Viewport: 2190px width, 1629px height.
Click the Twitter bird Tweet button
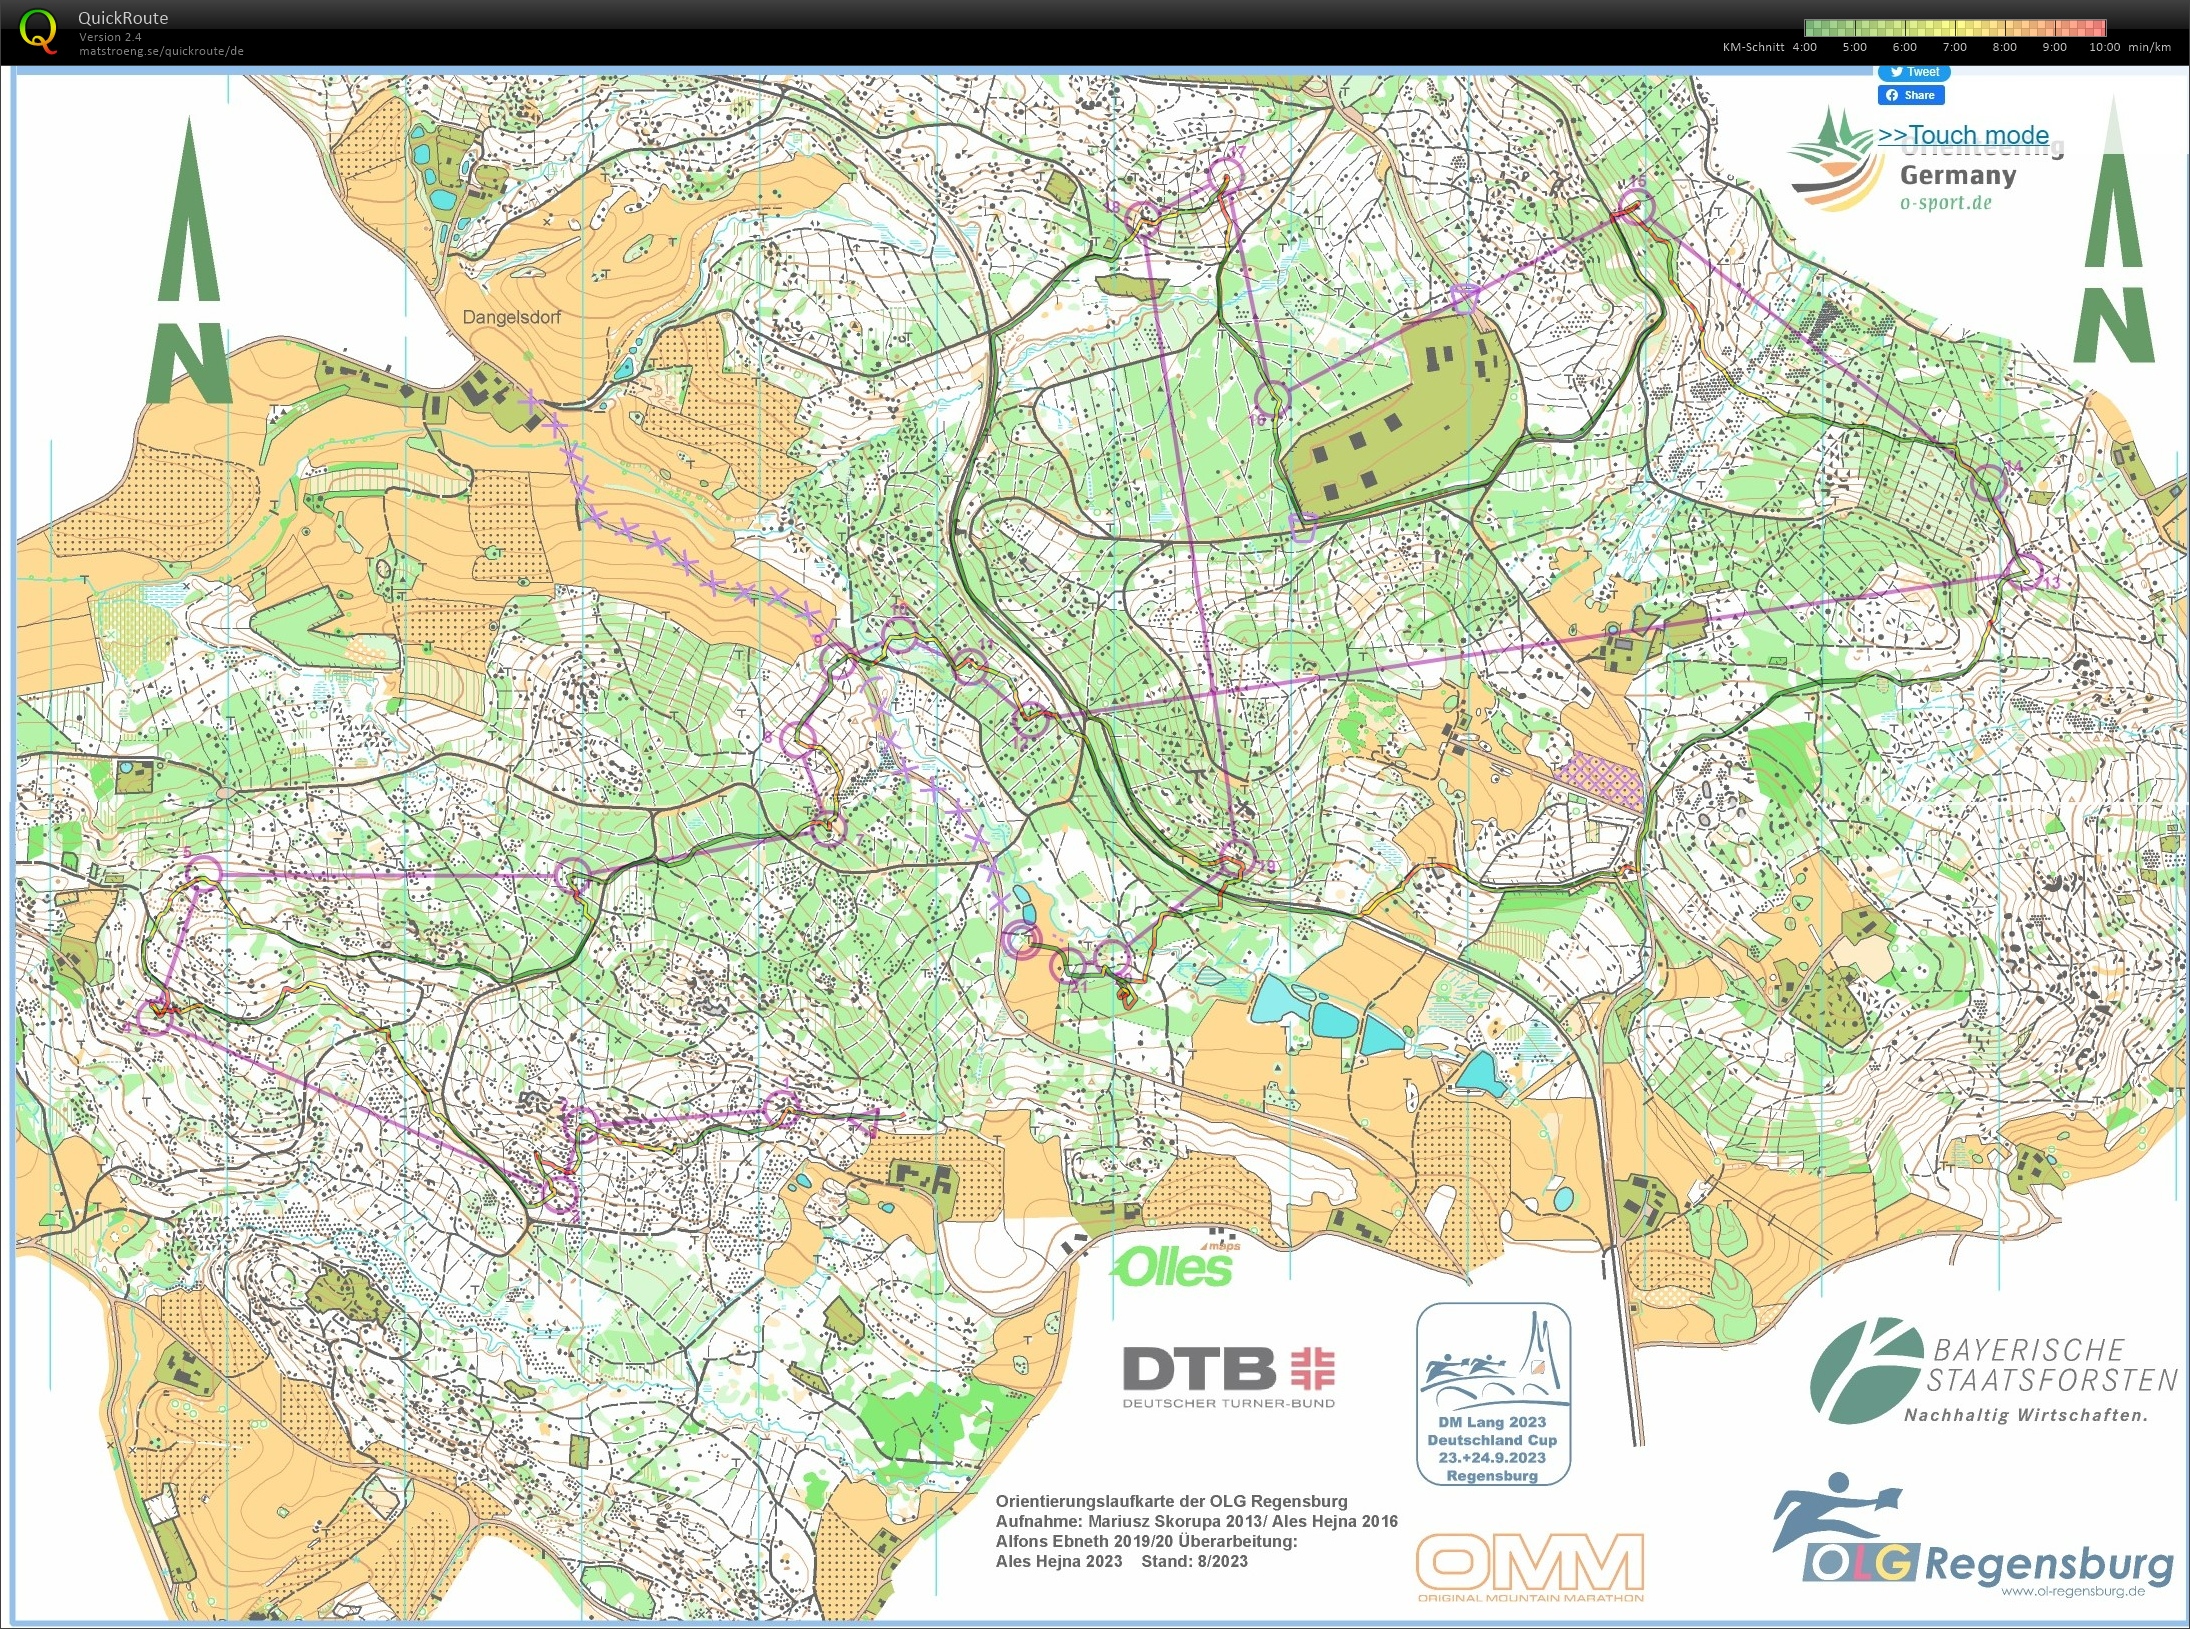pyautogui.click(x=1913, y=72)
